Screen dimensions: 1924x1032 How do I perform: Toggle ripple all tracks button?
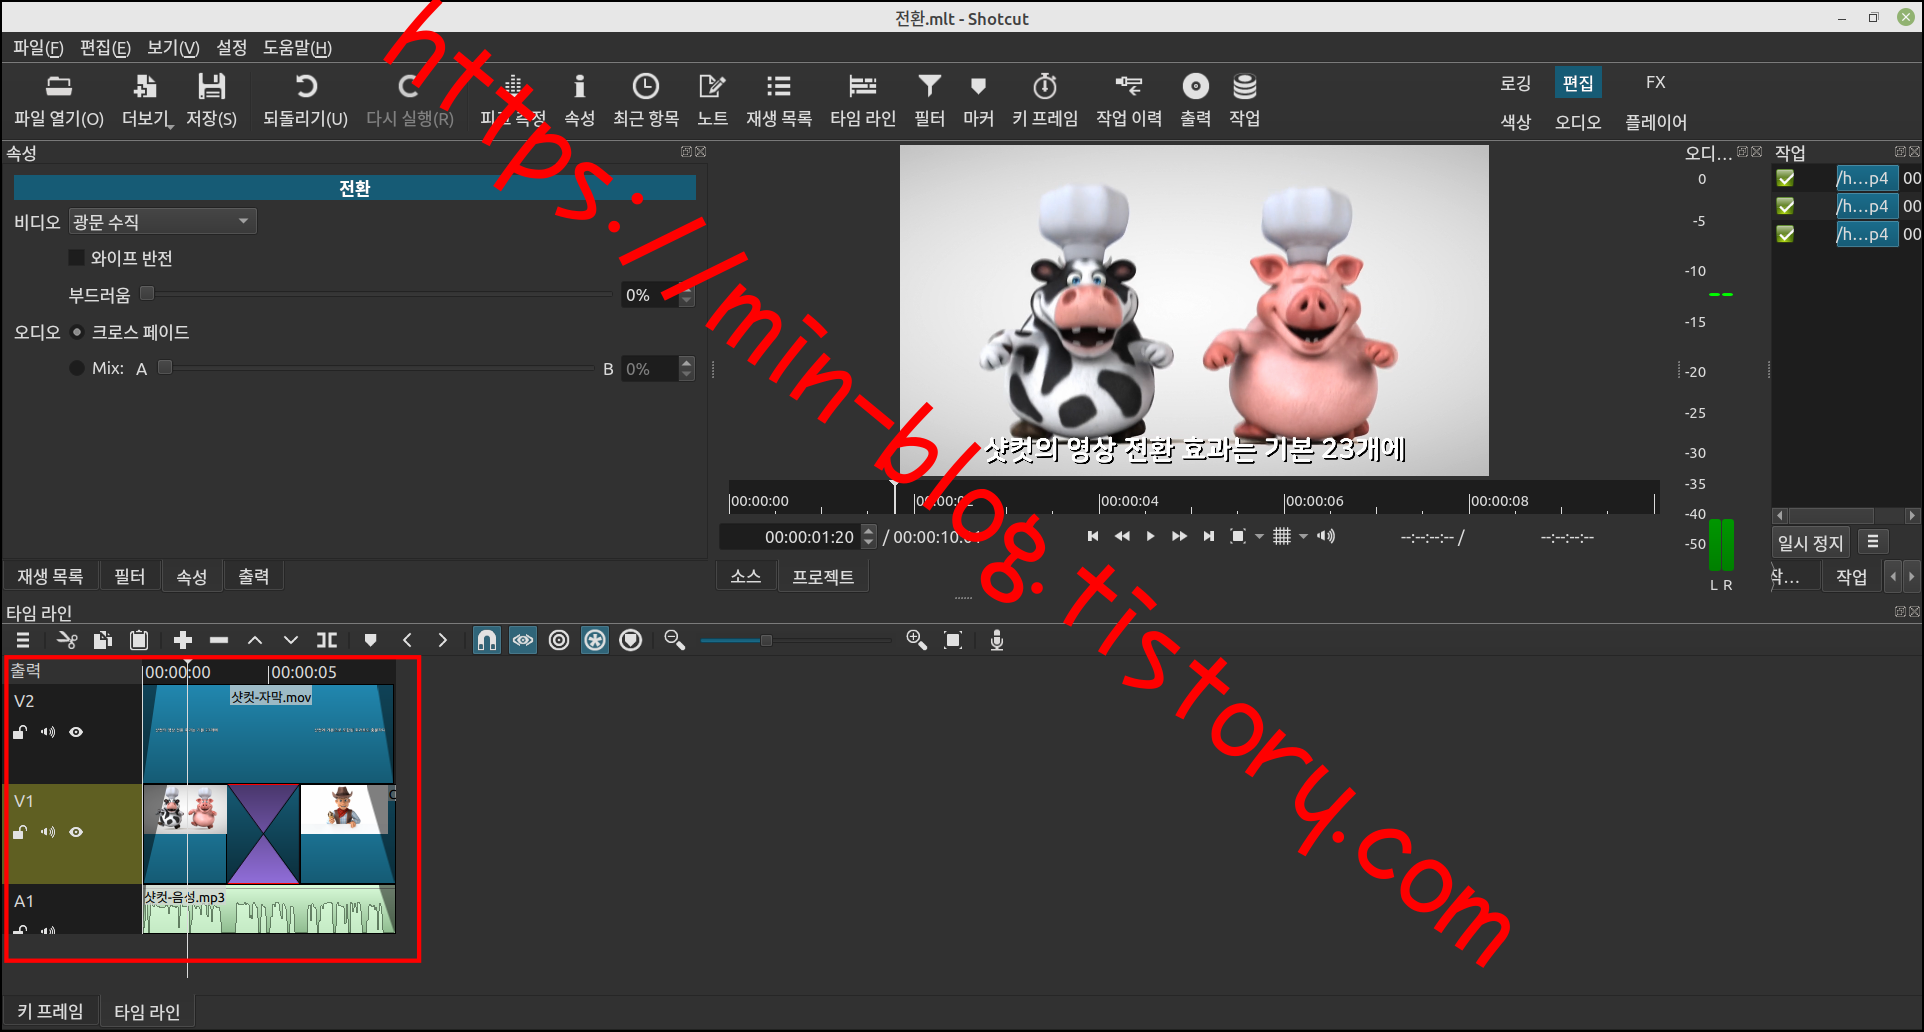595,640
